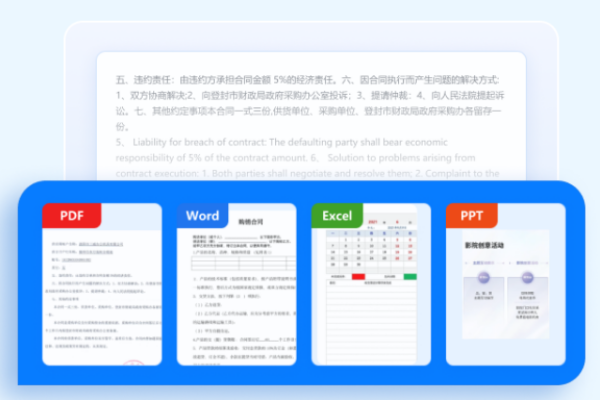Open the PDF document thumbnail card
Screen dimensions: 600x400
pos(102,284)
